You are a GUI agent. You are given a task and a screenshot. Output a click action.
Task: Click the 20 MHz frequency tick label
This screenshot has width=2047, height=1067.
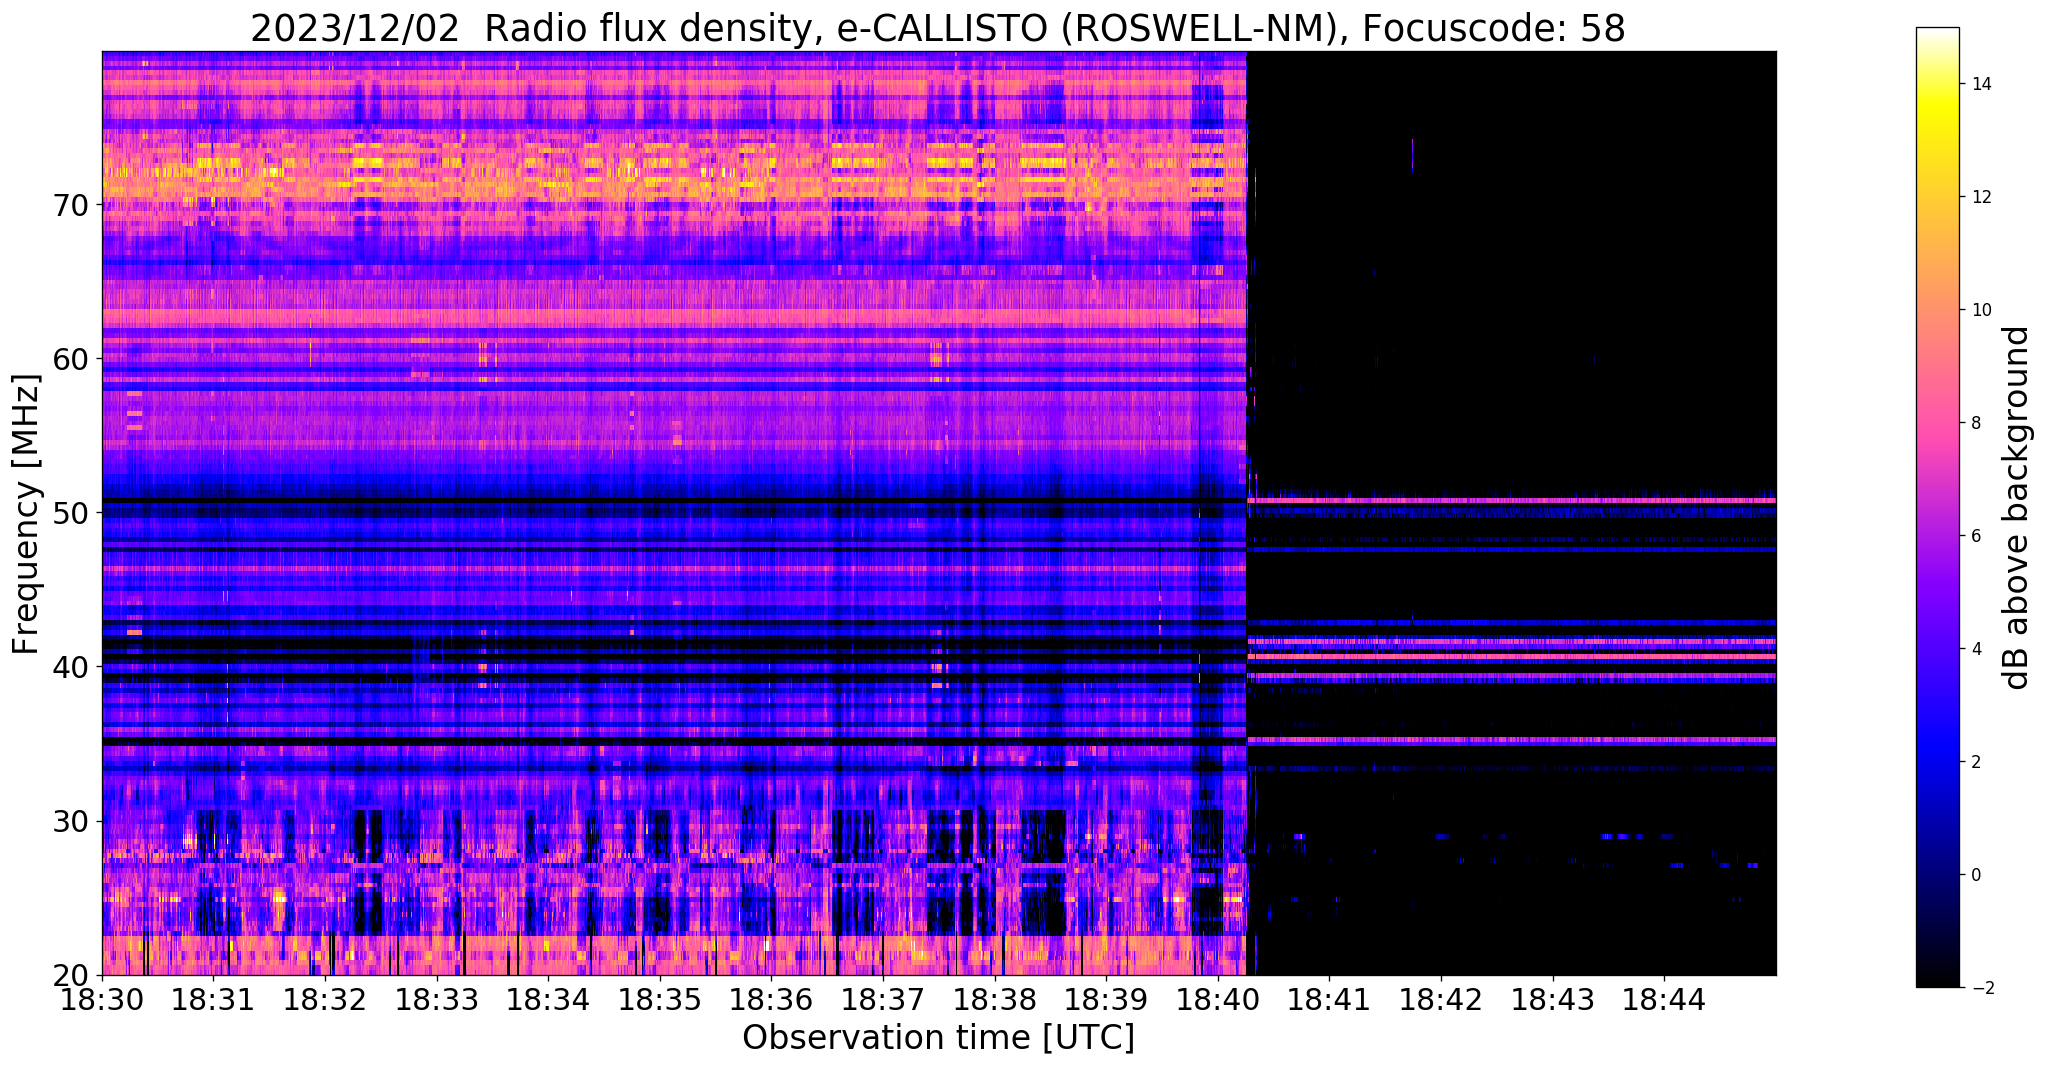coord(72,975)
